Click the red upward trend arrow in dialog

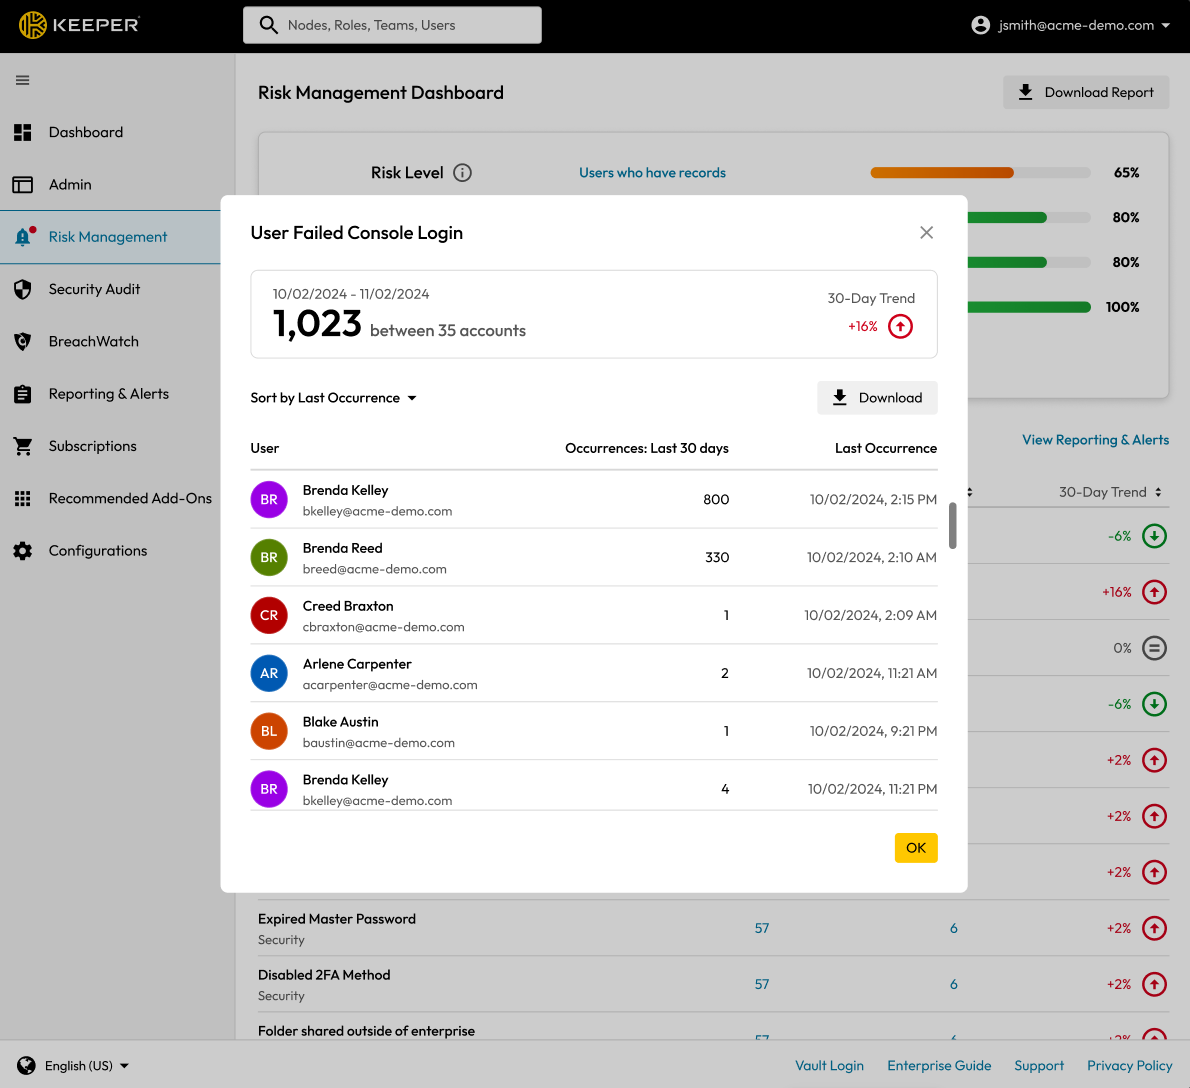[900, 327]
